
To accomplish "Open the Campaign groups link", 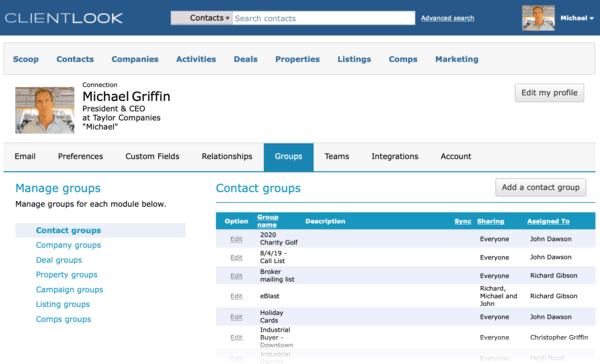I will pos(69,290).
